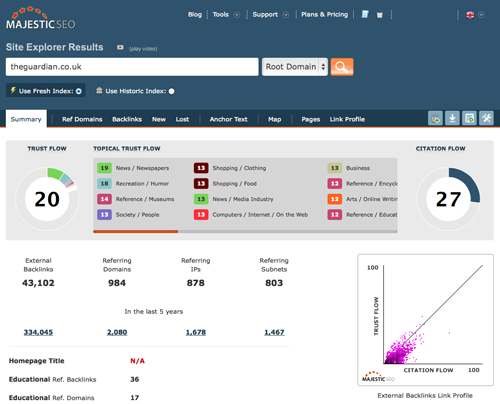
Task: Open the document icon in the top navigation
Action: click(x=365, y=14)
